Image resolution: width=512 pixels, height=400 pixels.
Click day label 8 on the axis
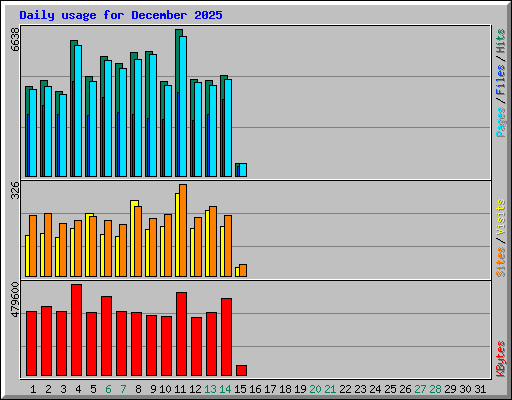[138, 389]
